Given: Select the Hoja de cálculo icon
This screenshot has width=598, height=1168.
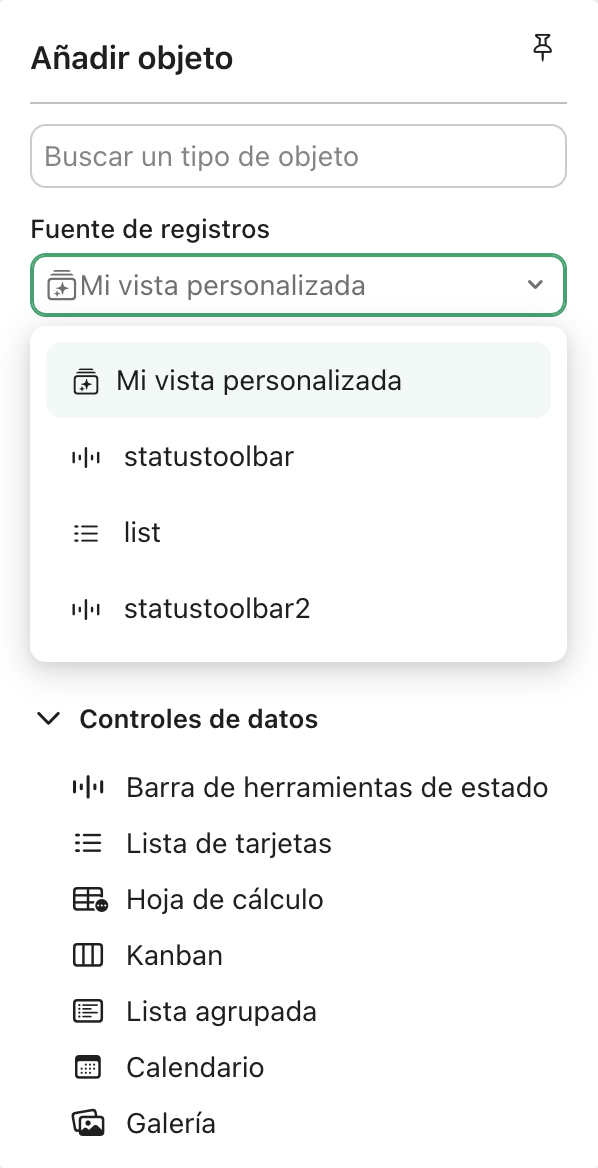Looking at the screenshot, I should click(x=88, y=899).
